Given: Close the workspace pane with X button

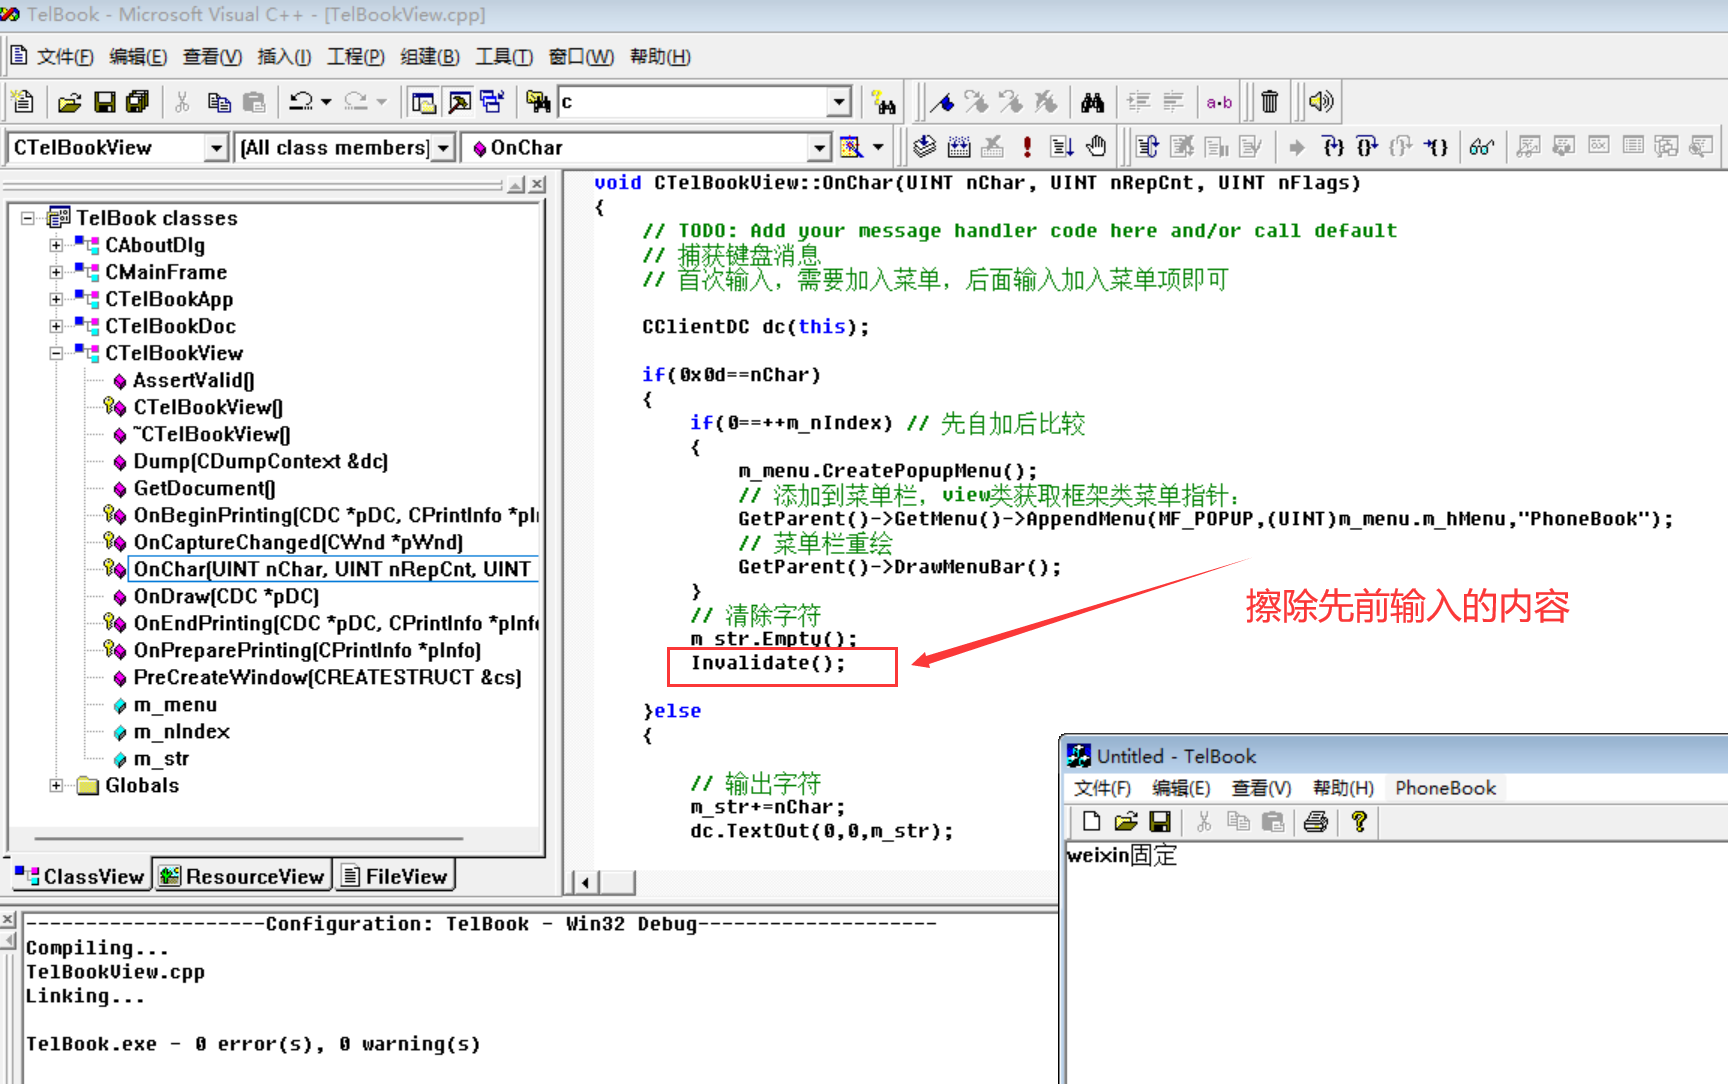Looking at the screenshot, I should click(538, 185).
